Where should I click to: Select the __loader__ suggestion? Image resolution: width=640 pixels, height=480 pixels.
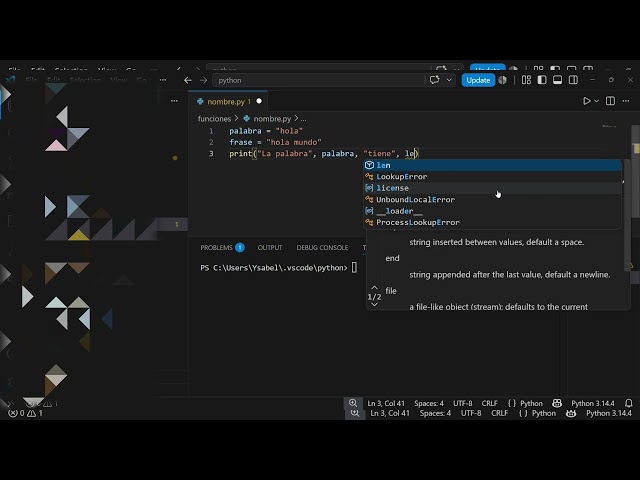pyautogui.click(x=493, y=211)
